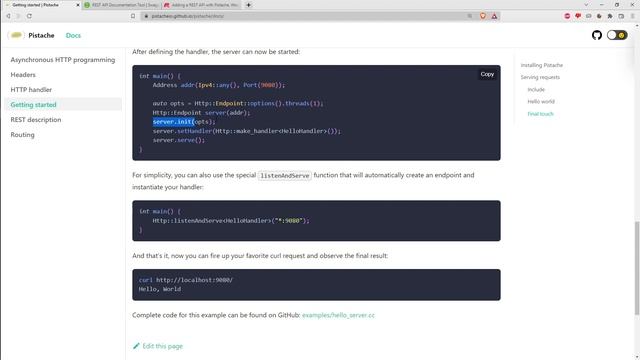The width and height of the screenshot is (640, 360).
Task: Click the red ad-blocker extension icon
Action: click(567, 16)
